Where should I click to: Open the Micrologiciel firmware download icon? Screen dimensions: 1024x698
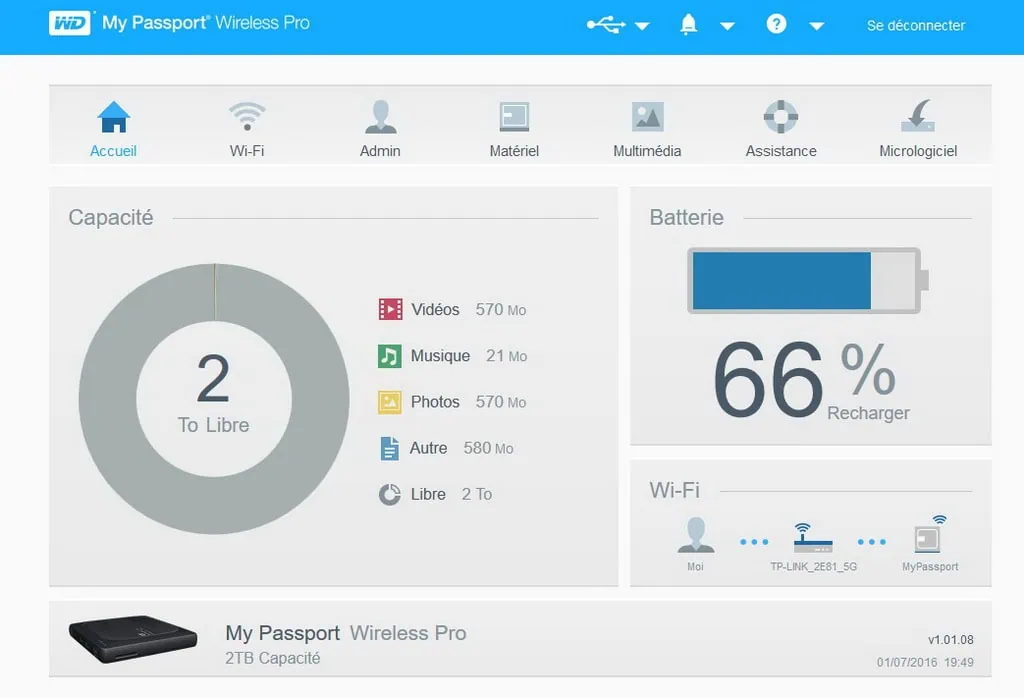click(x=917, y=118)
